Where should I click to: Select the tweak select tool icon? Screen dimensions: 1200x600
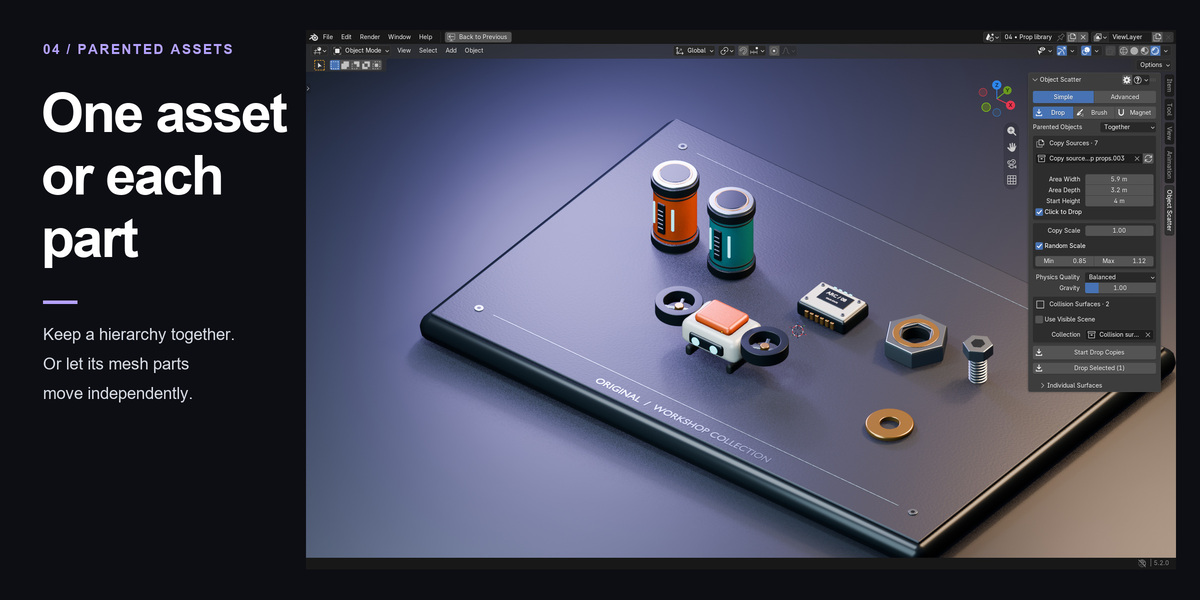320,65
